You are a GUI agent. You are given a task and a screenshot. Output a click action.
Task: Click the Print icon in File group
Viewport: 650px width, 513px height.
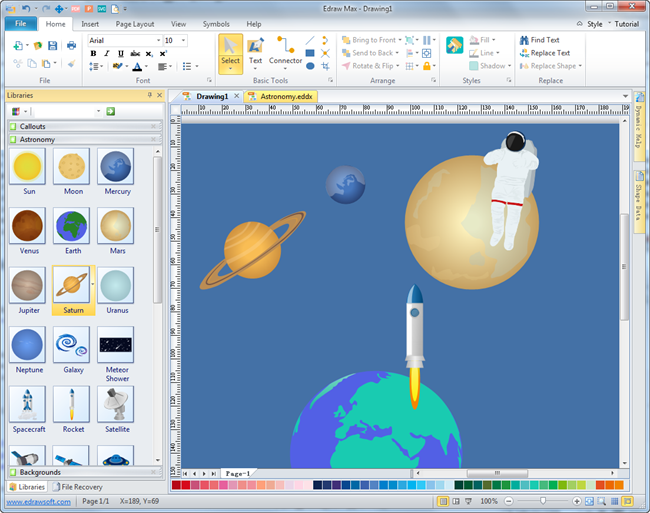(x=71, y=45)
